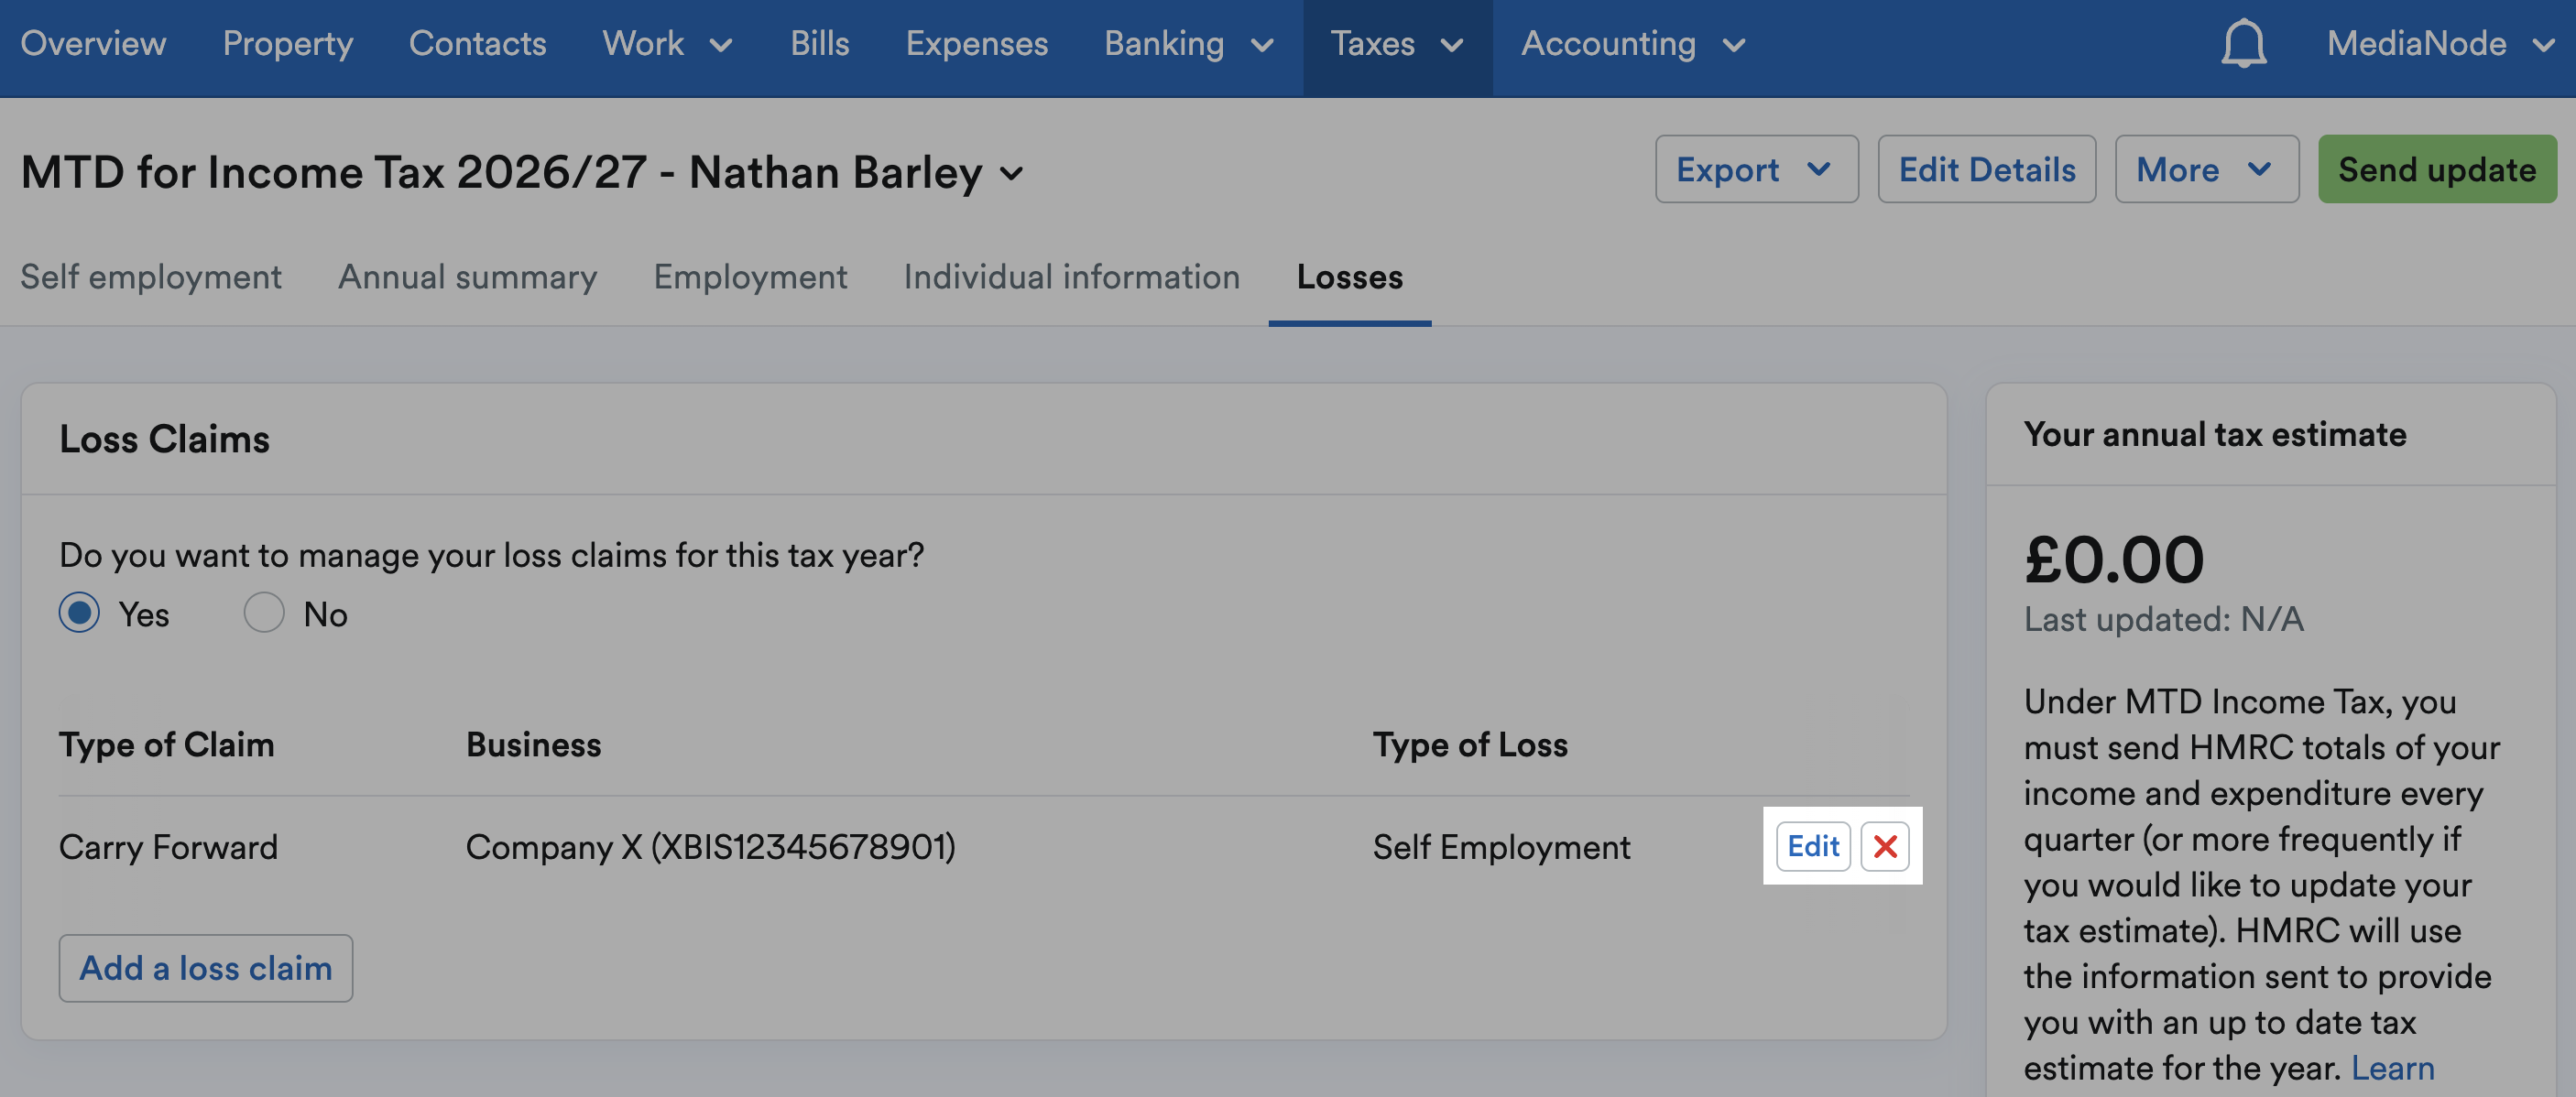This screenshot has height=1097, width=2576.
Task: Switch to the Employment tab
Action: point(750,277)
